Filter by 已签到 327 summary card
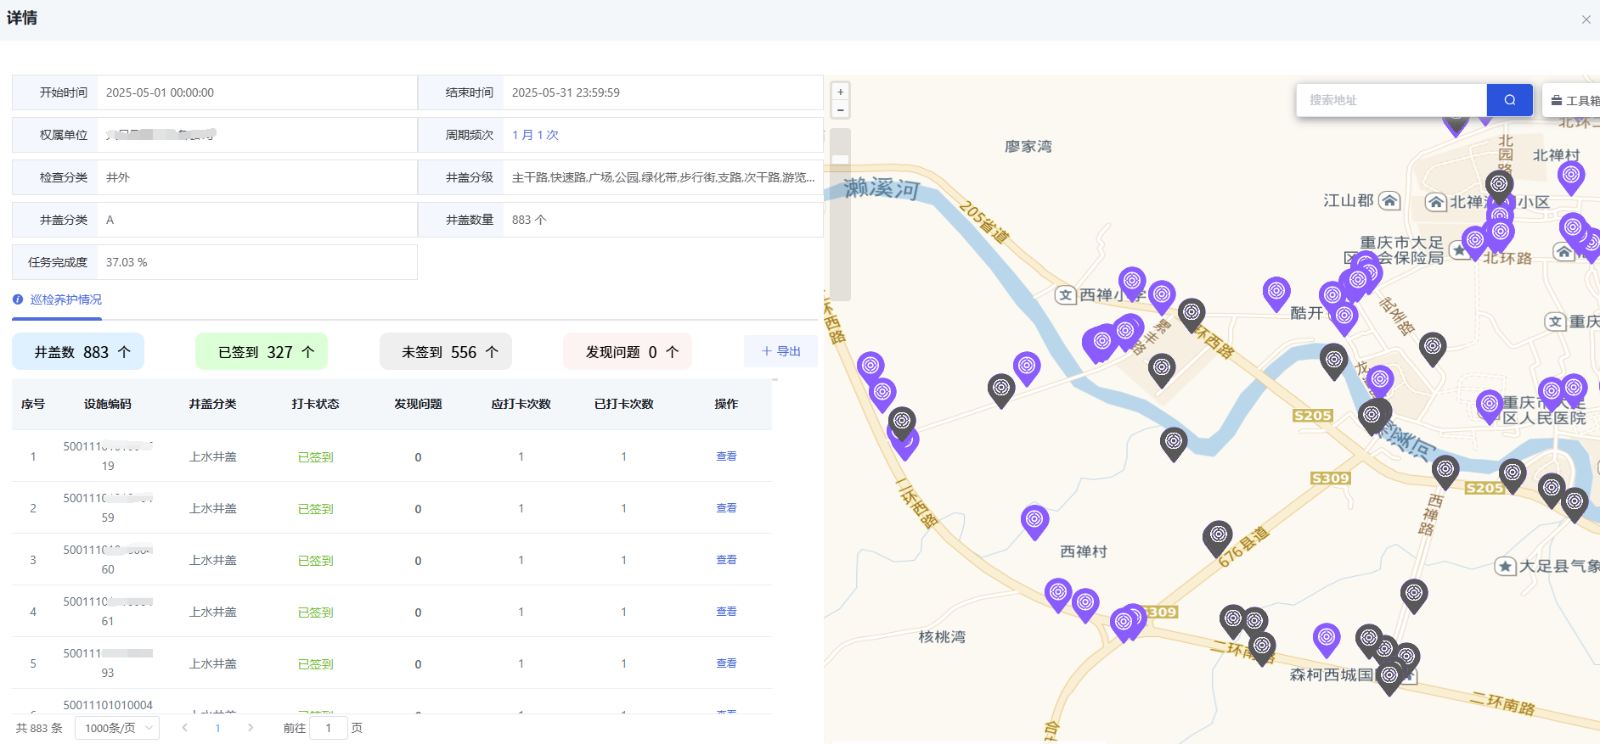The width and height of the screenshot is (1600, 744). click(261, 352)
